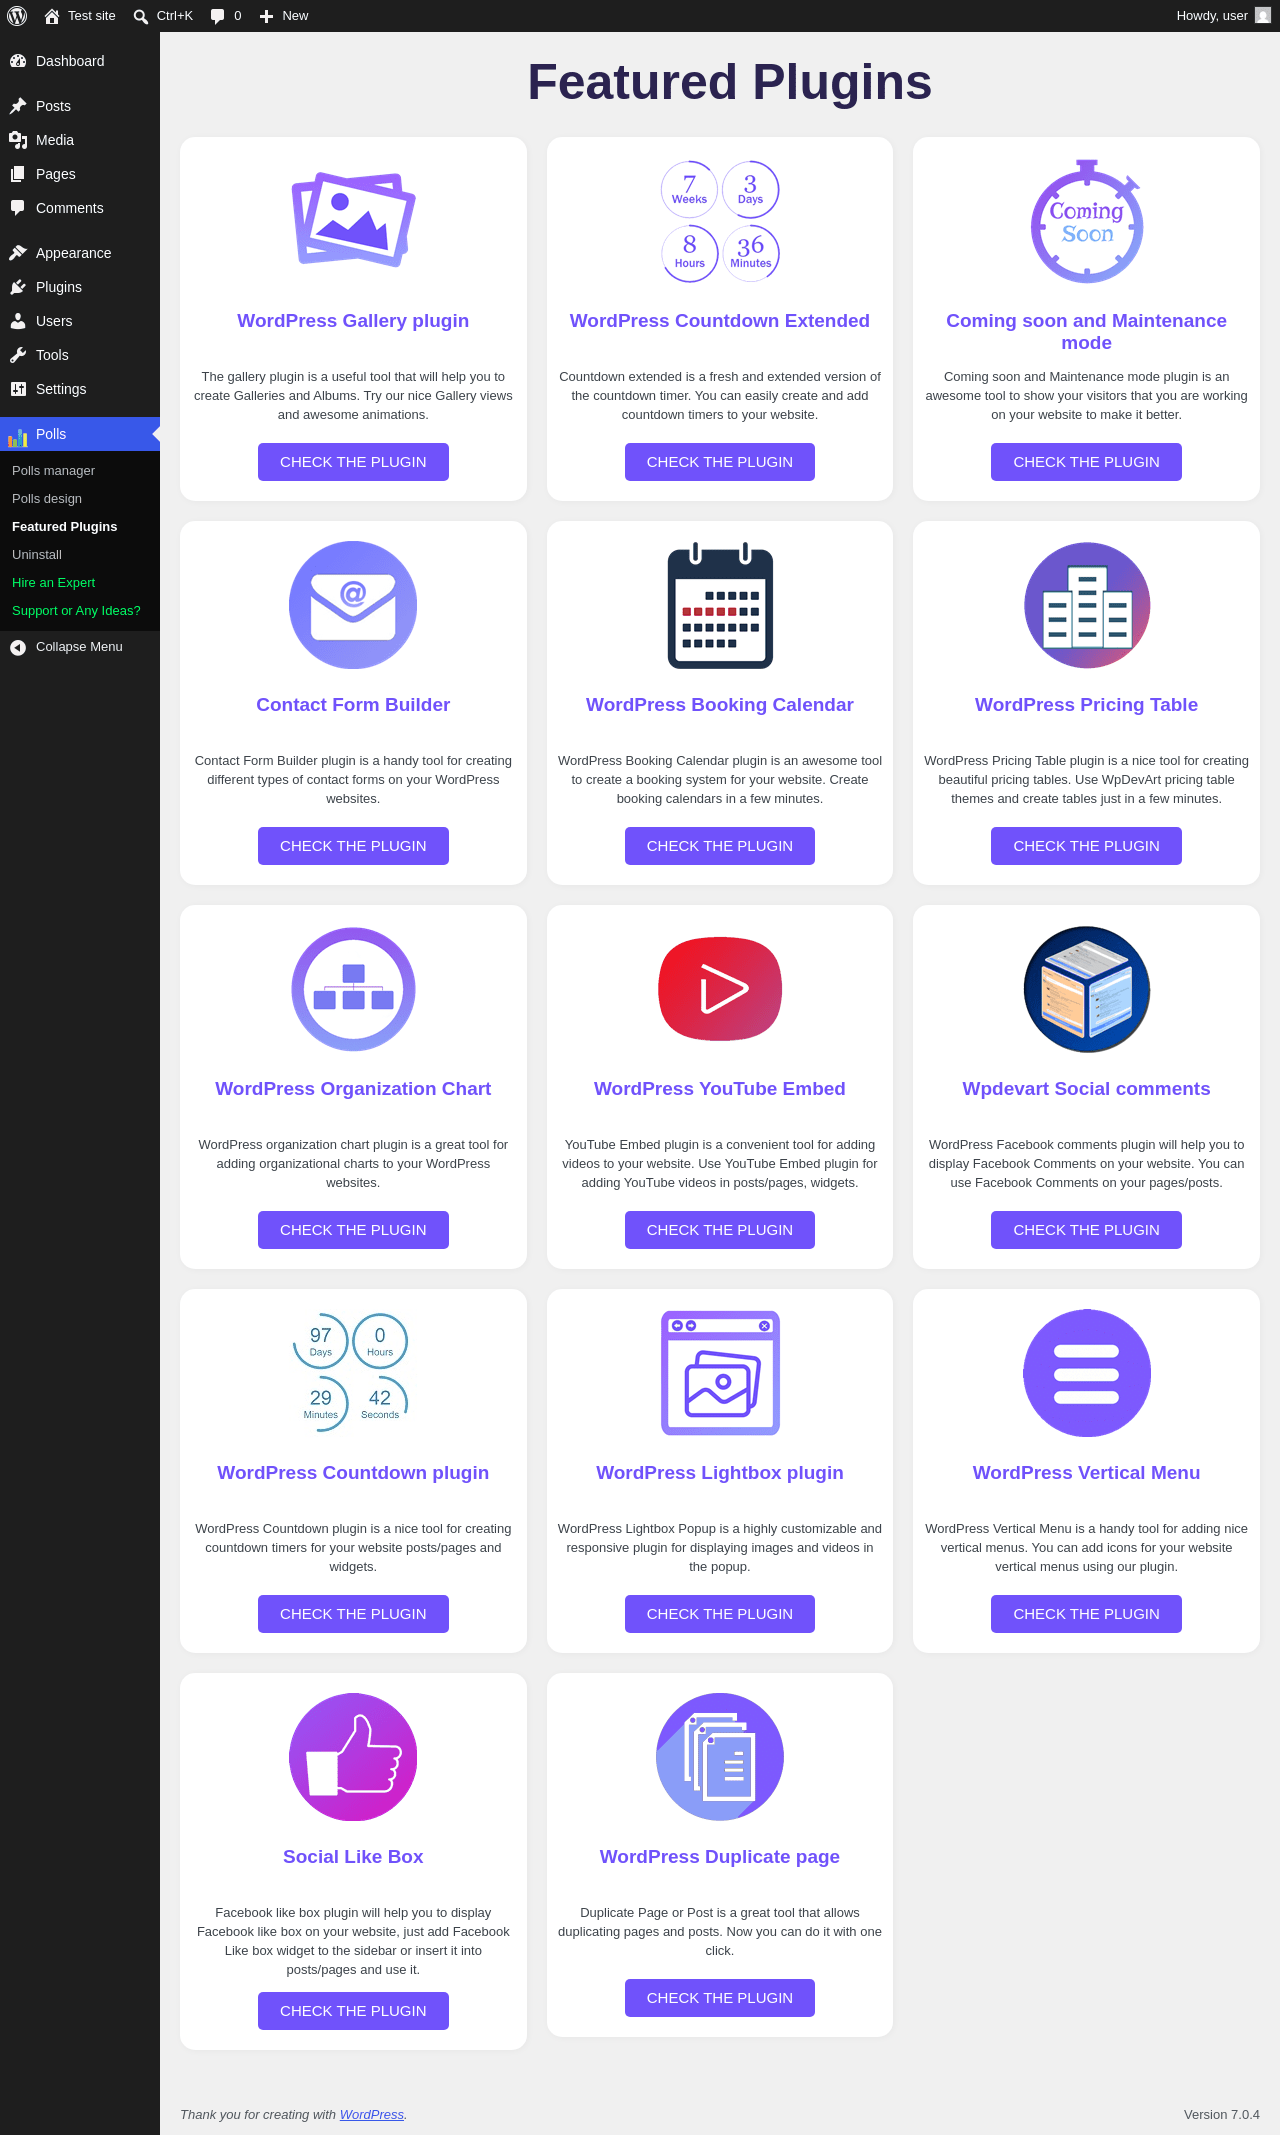Open the WordPress YouTube Embed title link
The height and width of the screenshot is (2135, 1280).
(720, 1089)
